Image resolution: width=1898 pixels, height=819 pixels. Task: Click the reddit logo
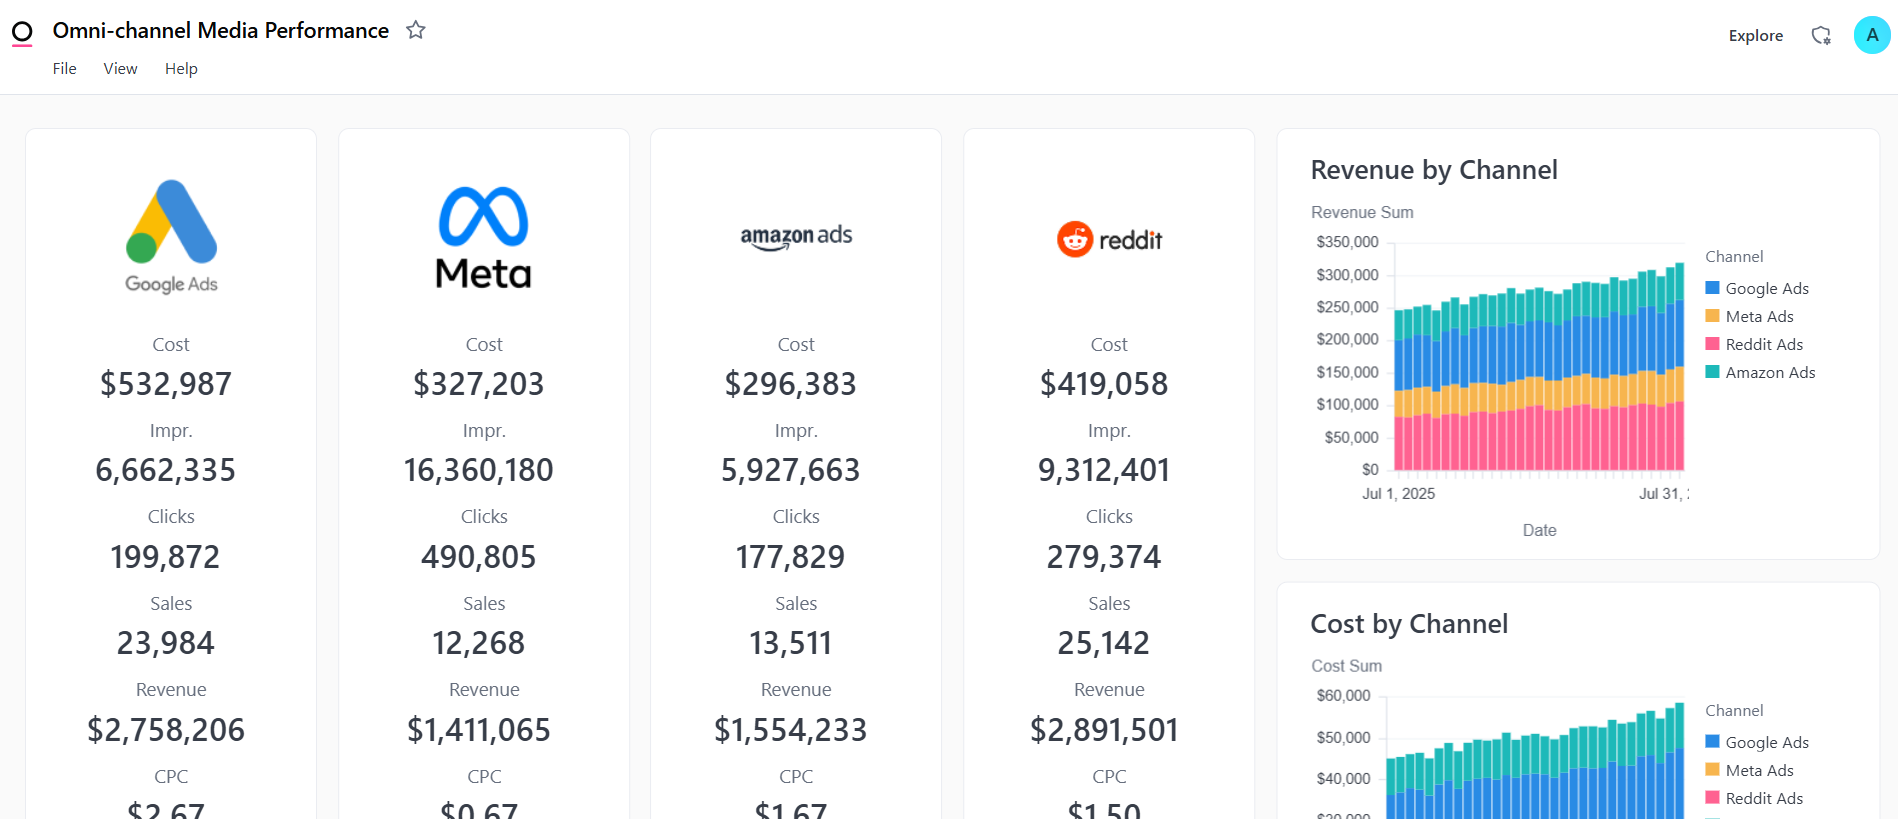(x=1109, y=239)
